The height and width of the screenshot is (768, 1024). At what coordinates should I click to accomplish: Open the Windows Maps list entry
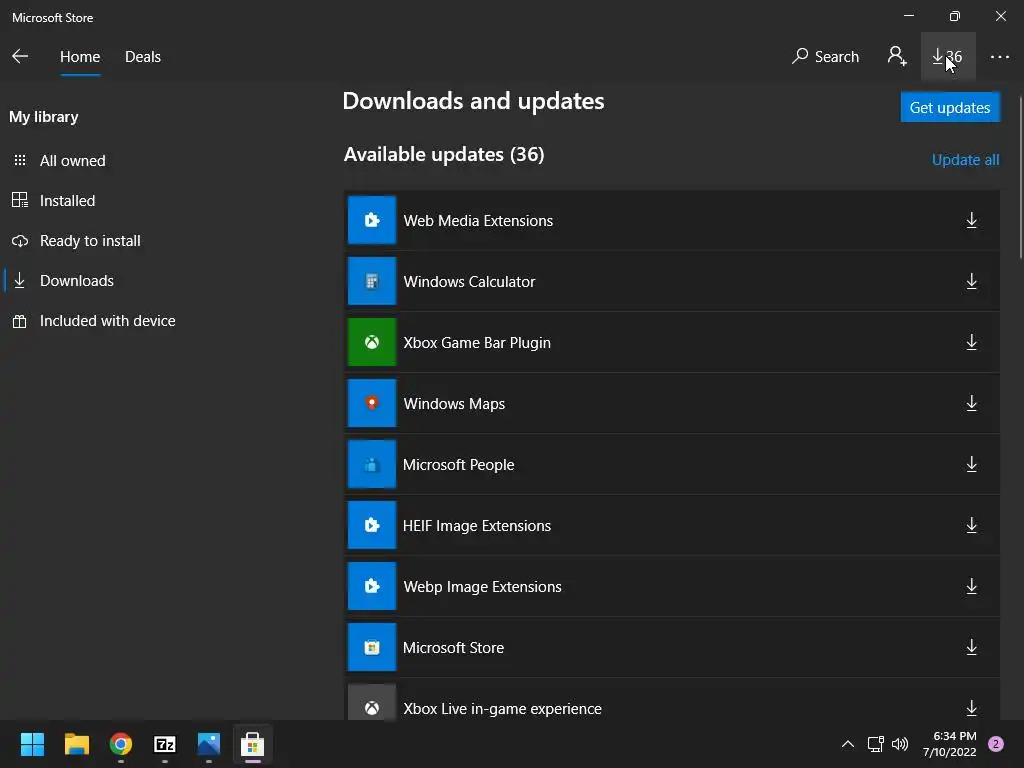[672, 404]
